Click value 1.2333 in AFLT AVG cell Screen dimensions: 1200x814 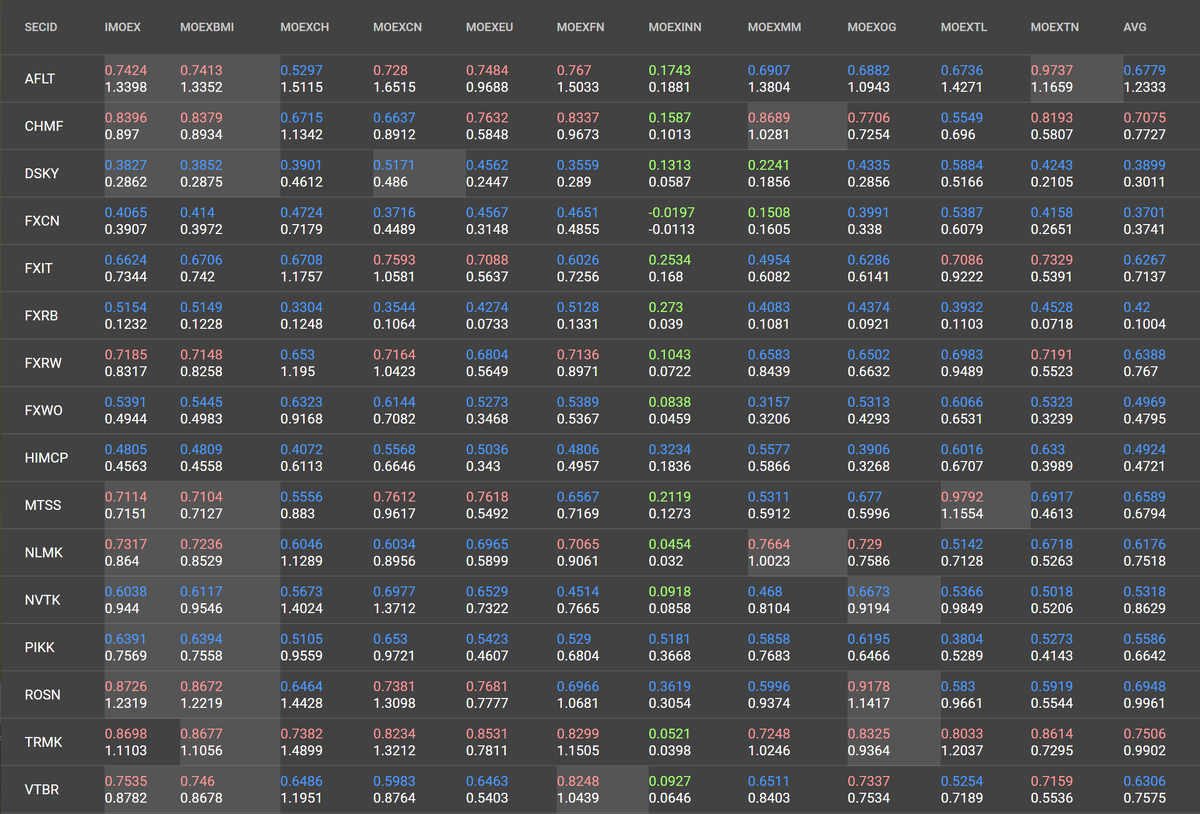pyautogui.click(x=1144, y=88)
